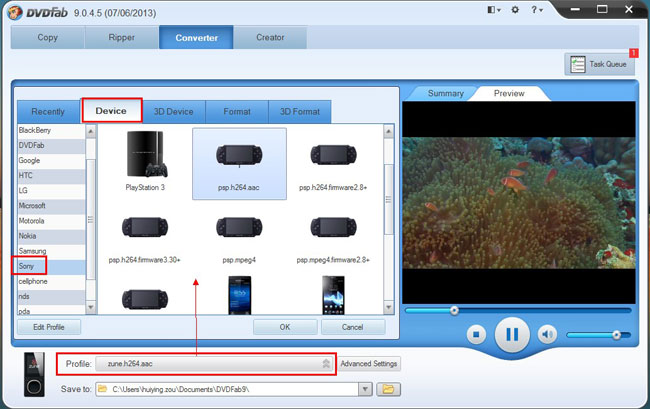Click the video preview area

pyautogui.click(x=519, y=203)
